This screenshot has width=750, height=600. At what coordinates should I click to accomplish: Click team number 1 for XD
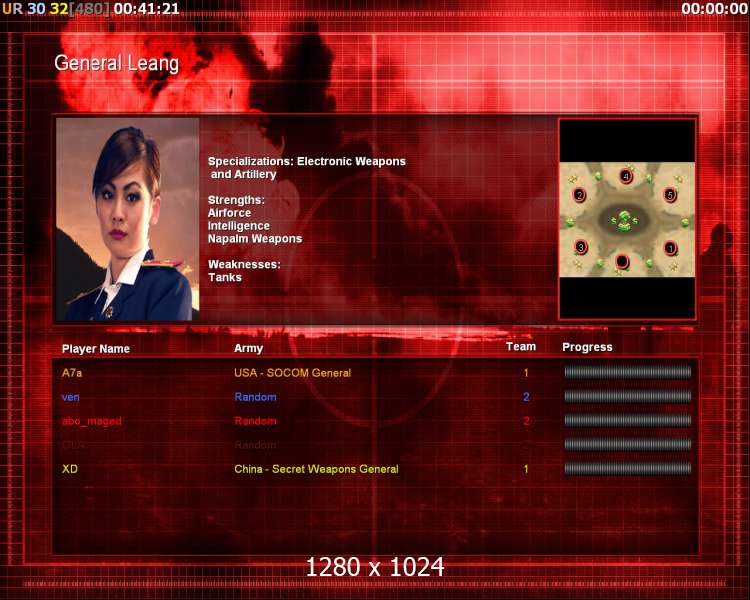526,469
